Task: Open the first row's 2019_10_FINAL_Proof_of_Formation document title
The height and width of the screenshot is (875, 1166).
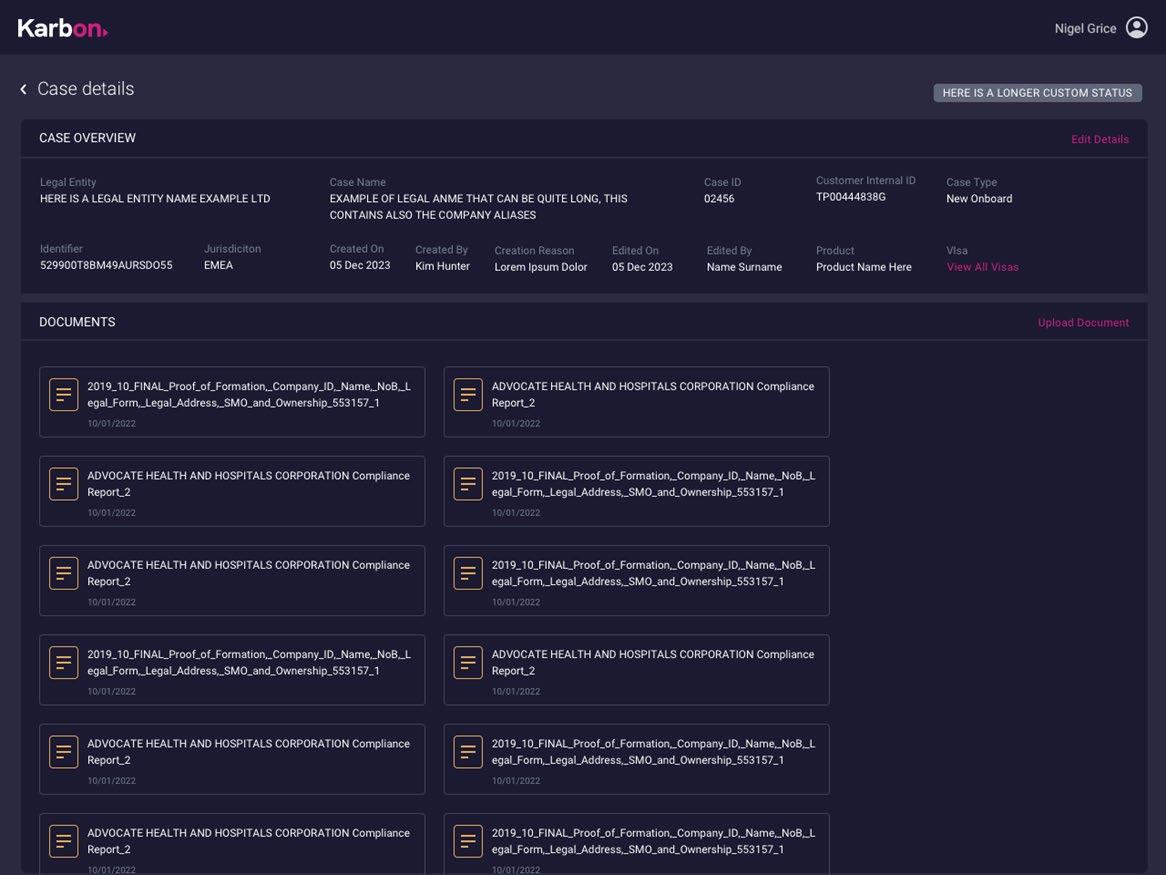Action: 249,395
